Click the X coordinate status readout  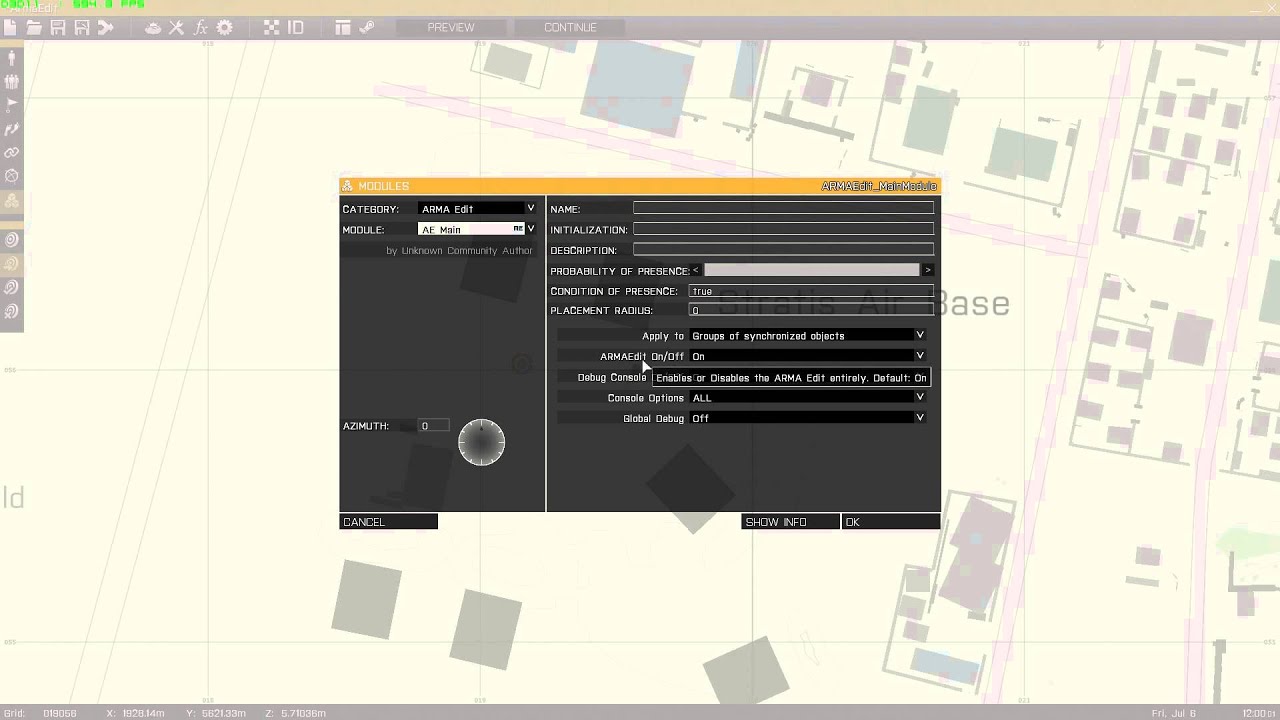[135, 713]
